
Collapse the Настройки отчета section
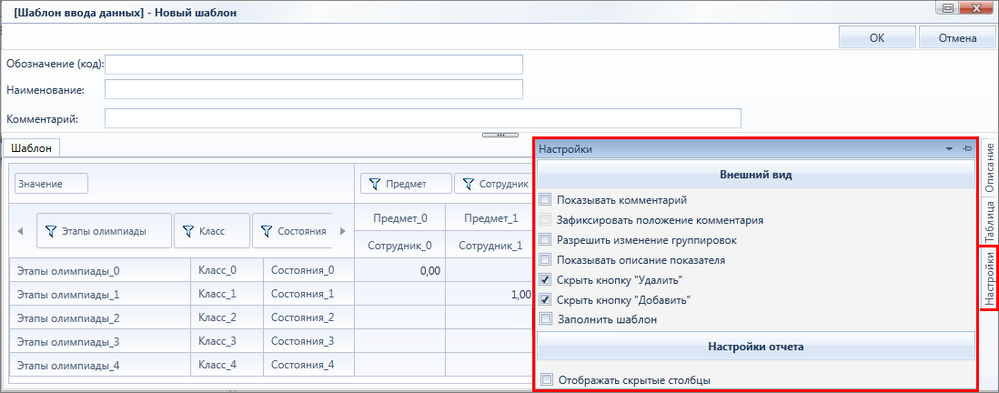[x=756, y=347]
